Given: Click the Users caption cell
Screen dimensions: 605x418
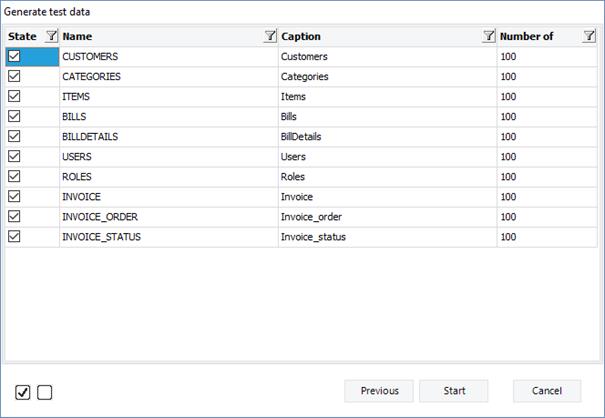Looking at the screenshot, I should [387, 157].
